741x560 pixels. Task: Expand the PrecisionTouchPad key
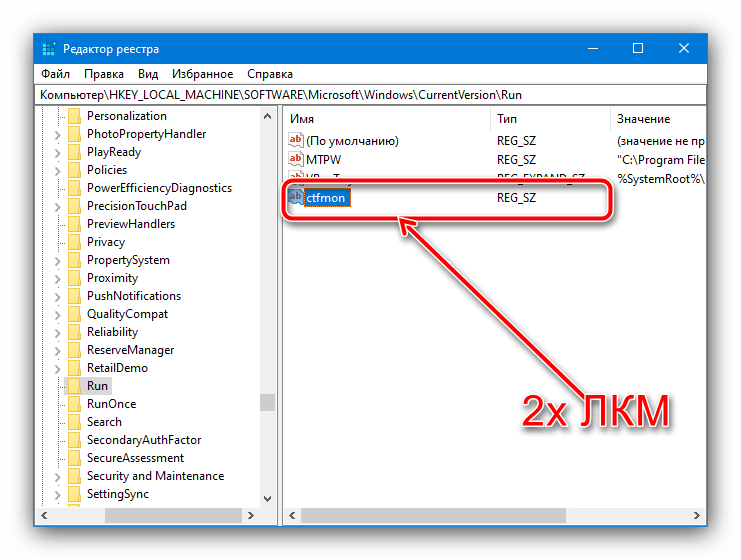click(57, 207)
